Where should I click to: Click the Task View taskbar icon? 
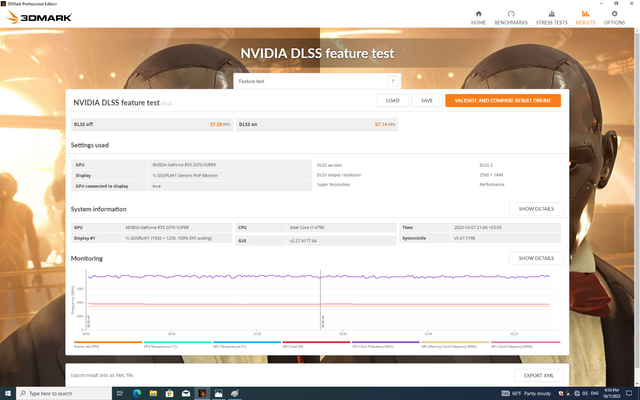click(x=117, y=393)
